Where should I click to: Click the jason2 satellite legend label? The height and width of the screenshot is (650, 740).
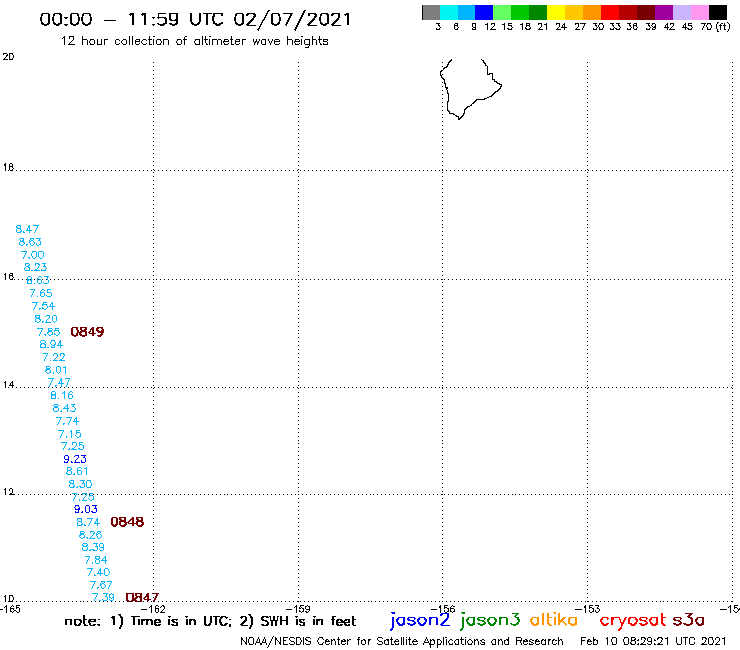pos(420,621)
